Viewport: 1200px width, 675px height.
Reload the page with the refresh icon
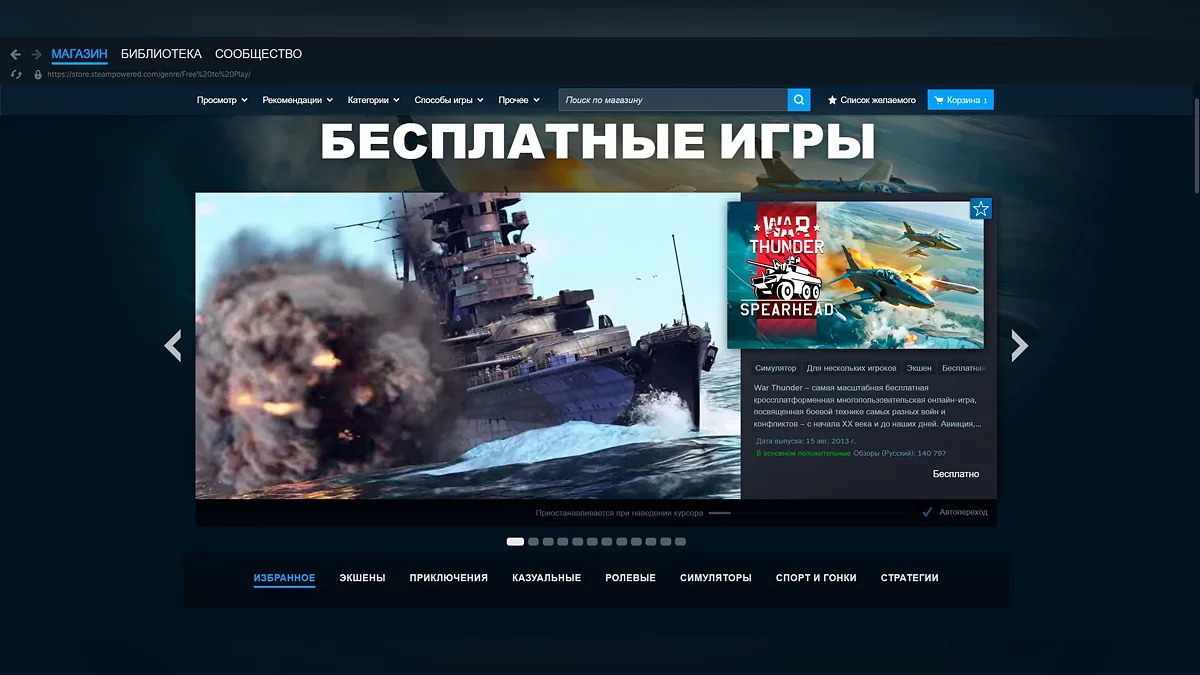click(x=15, y=74)
